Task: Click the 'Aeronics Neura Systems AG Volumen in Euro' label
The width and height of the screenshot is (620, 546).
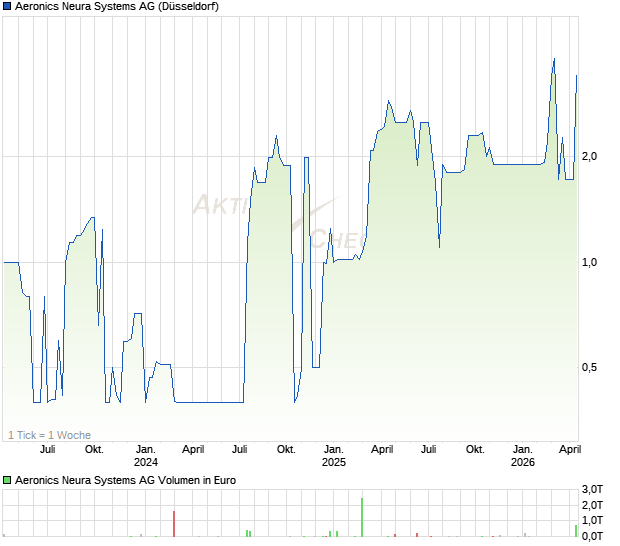Action: [x=125, y=480]
